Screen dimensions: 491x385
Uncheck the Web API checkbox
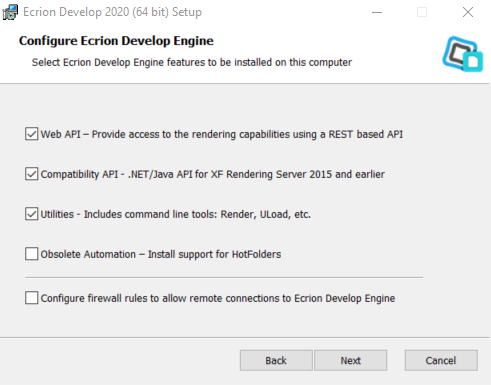31,134
